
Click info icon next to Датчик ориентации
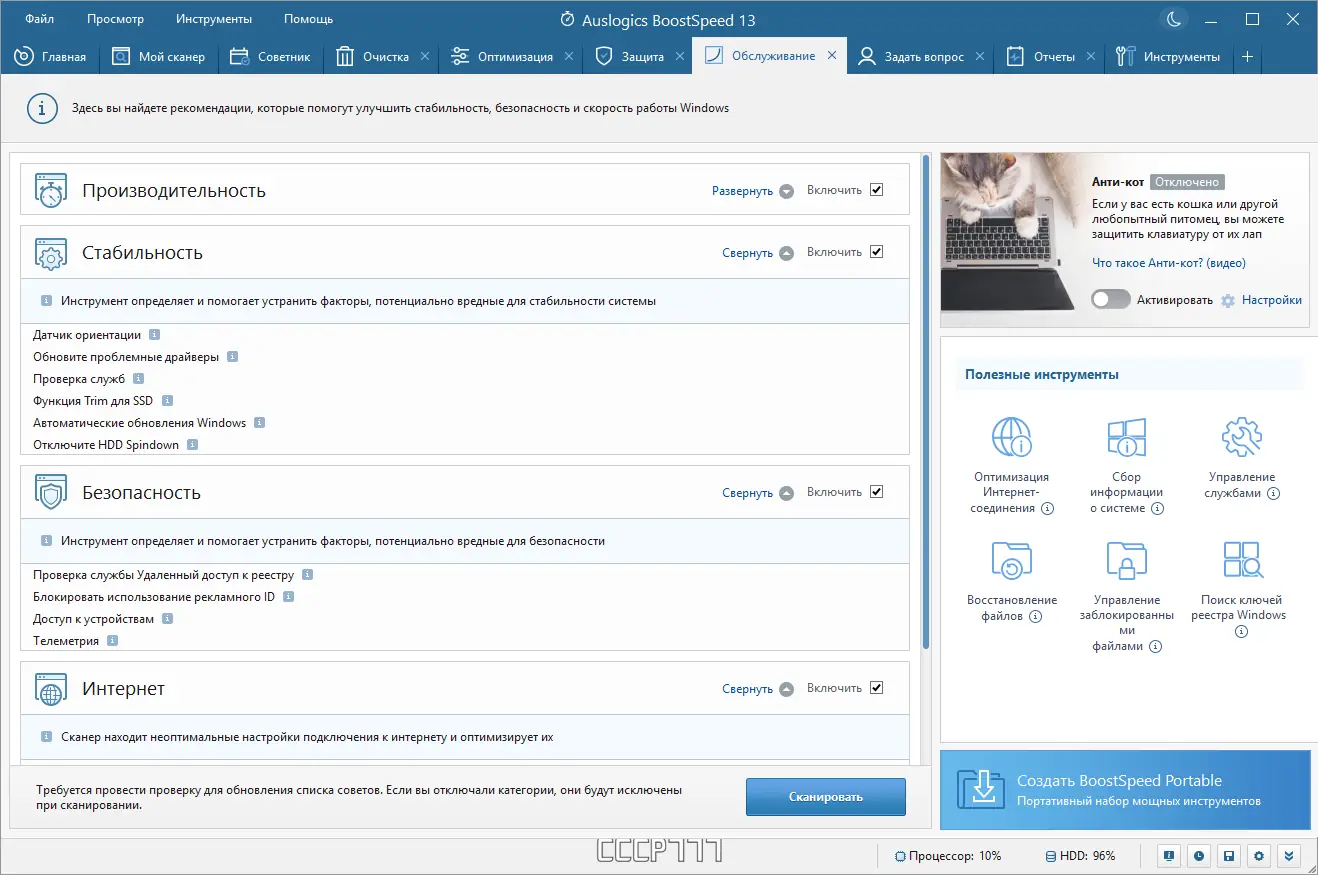155,335
